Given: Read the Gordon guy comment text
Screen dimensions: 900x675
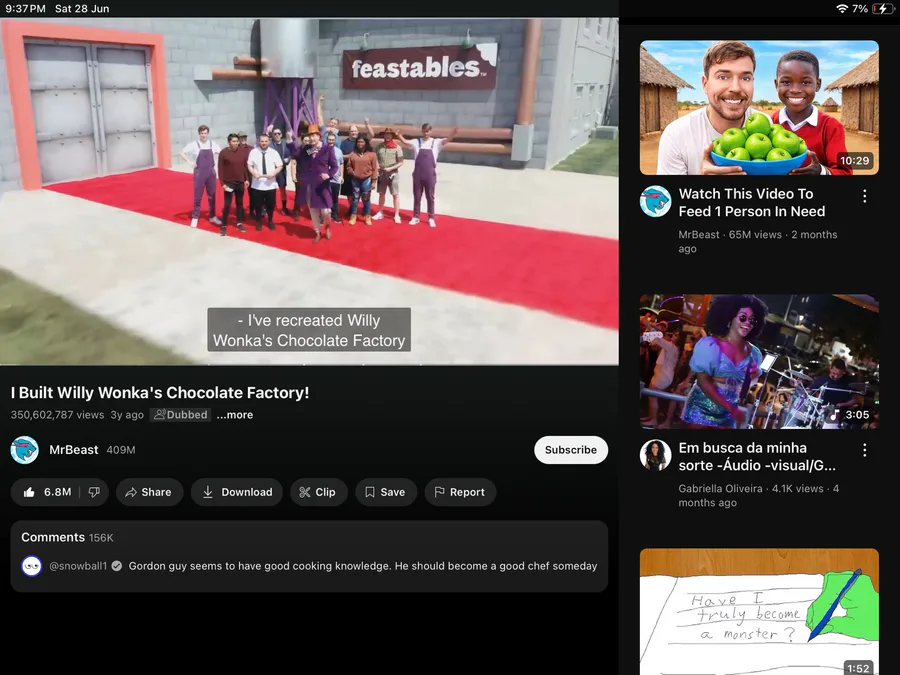Looking at the screenshot, I should click(363, 566).
